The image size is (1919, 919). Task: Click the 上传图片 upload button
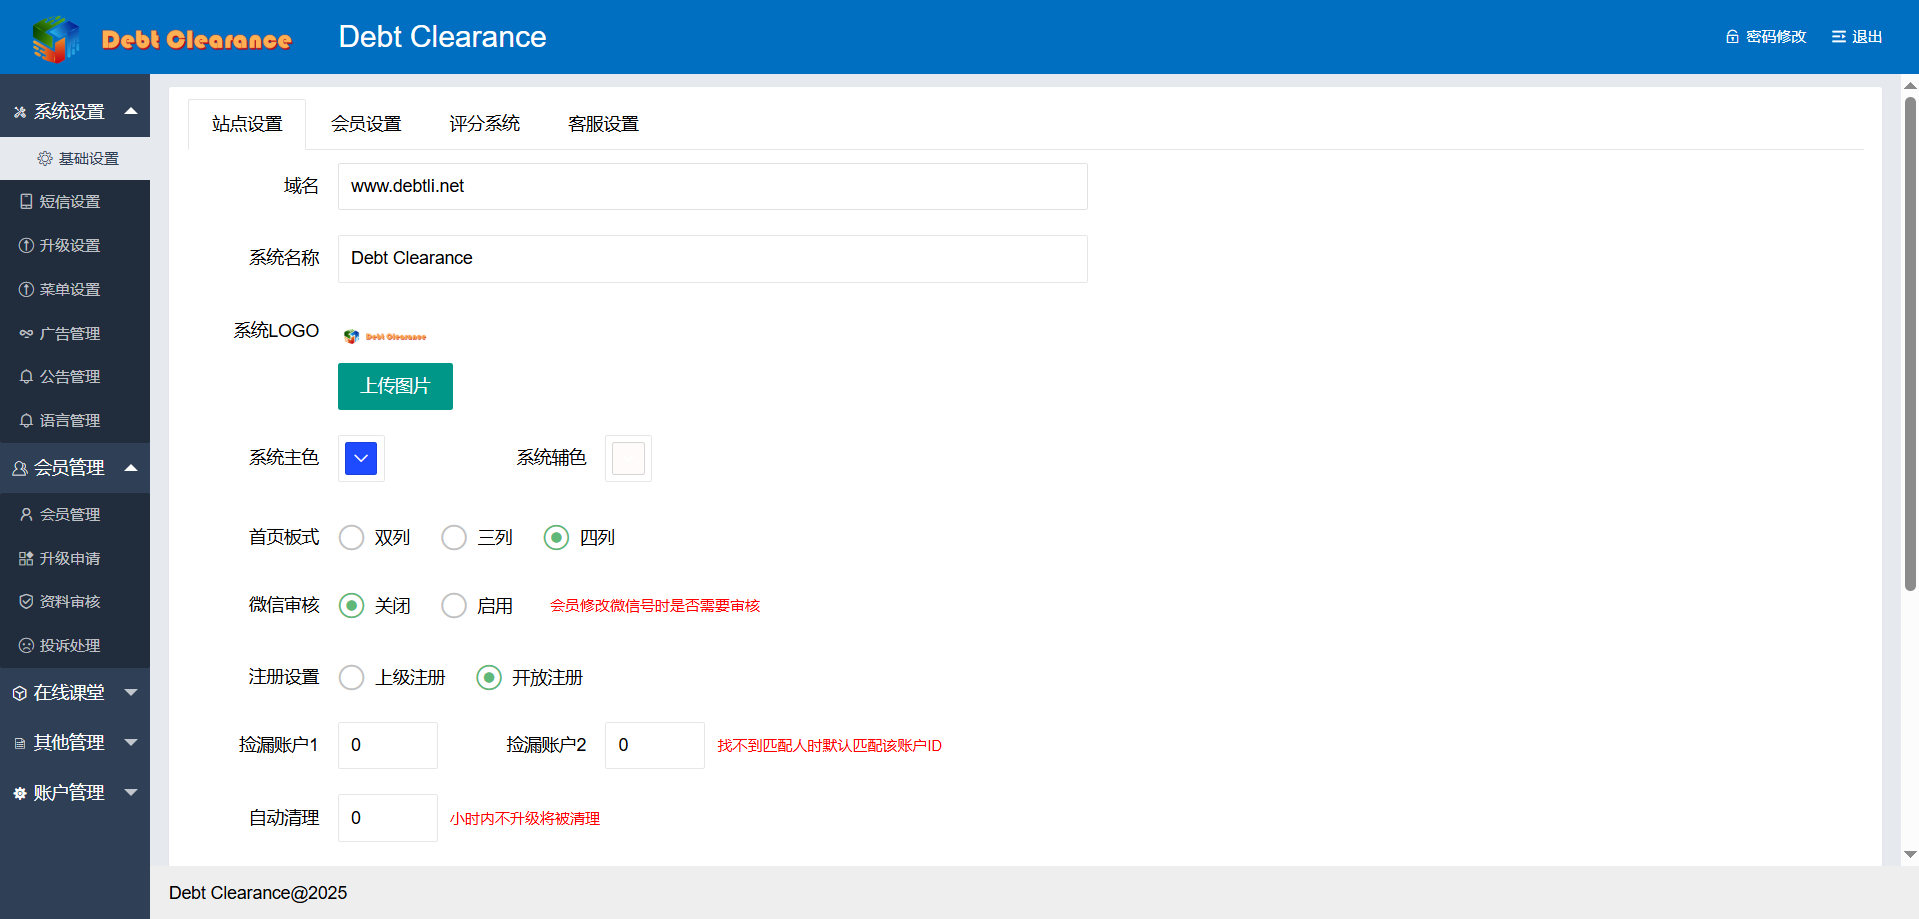[x=395, y=386]
